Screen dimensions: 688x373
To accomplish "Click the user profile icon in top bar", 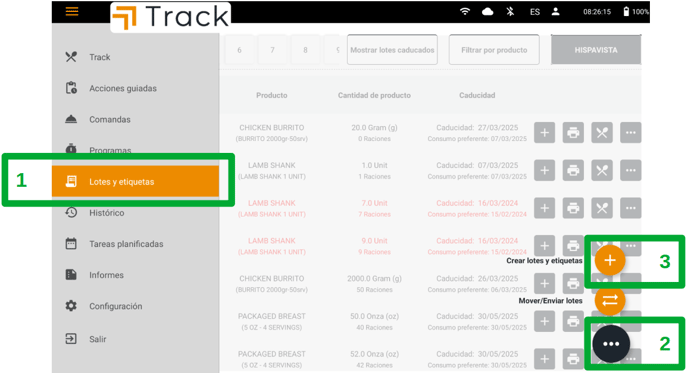I will pos(555,12).
